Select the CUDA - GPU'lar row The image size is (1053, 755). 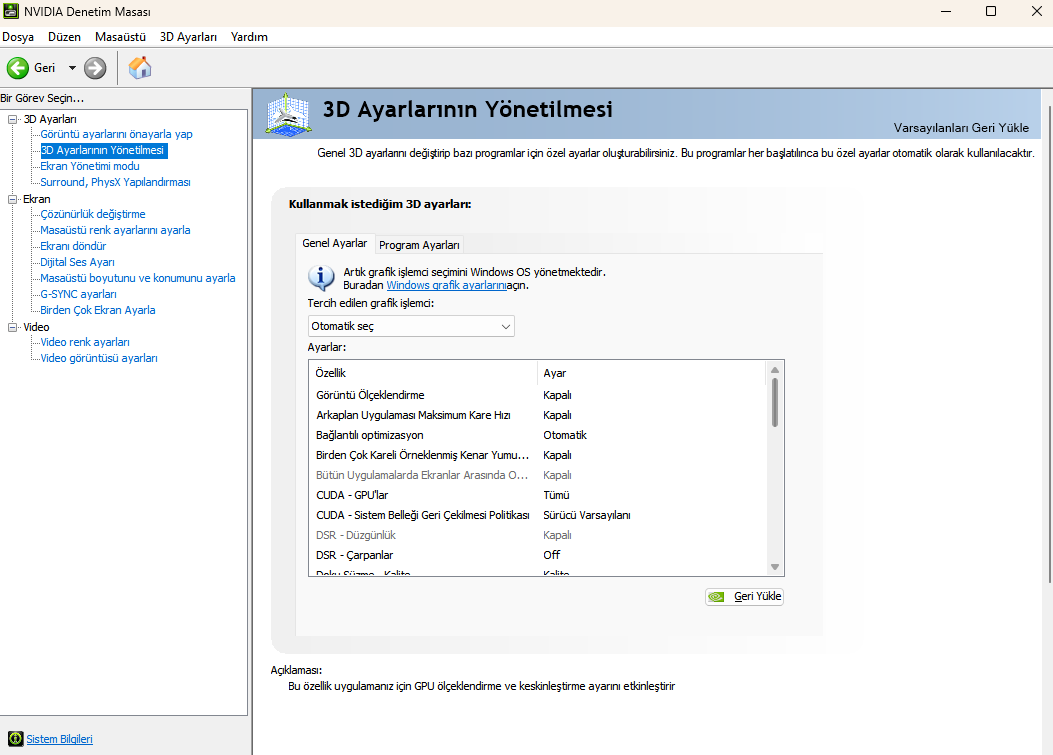coord(539,495)
